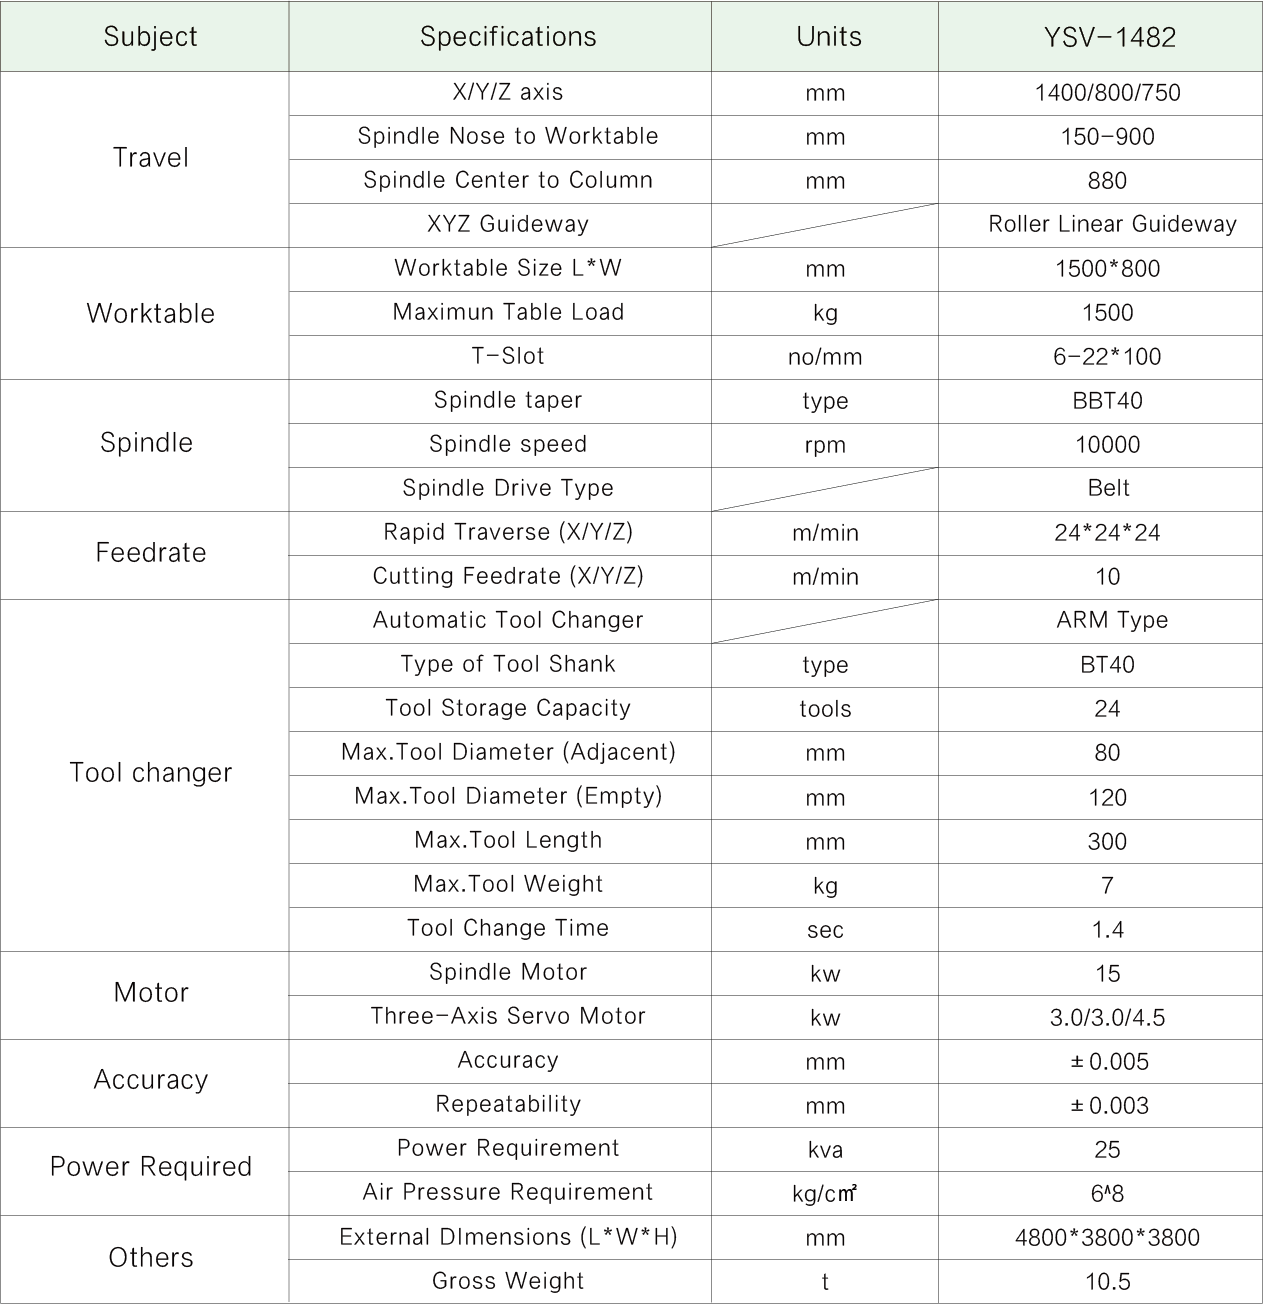Select the 'Gross Weight' cell
Image resolution: width=1263 pixels, height=1304 pixels.
click(x=500, y=1281)
